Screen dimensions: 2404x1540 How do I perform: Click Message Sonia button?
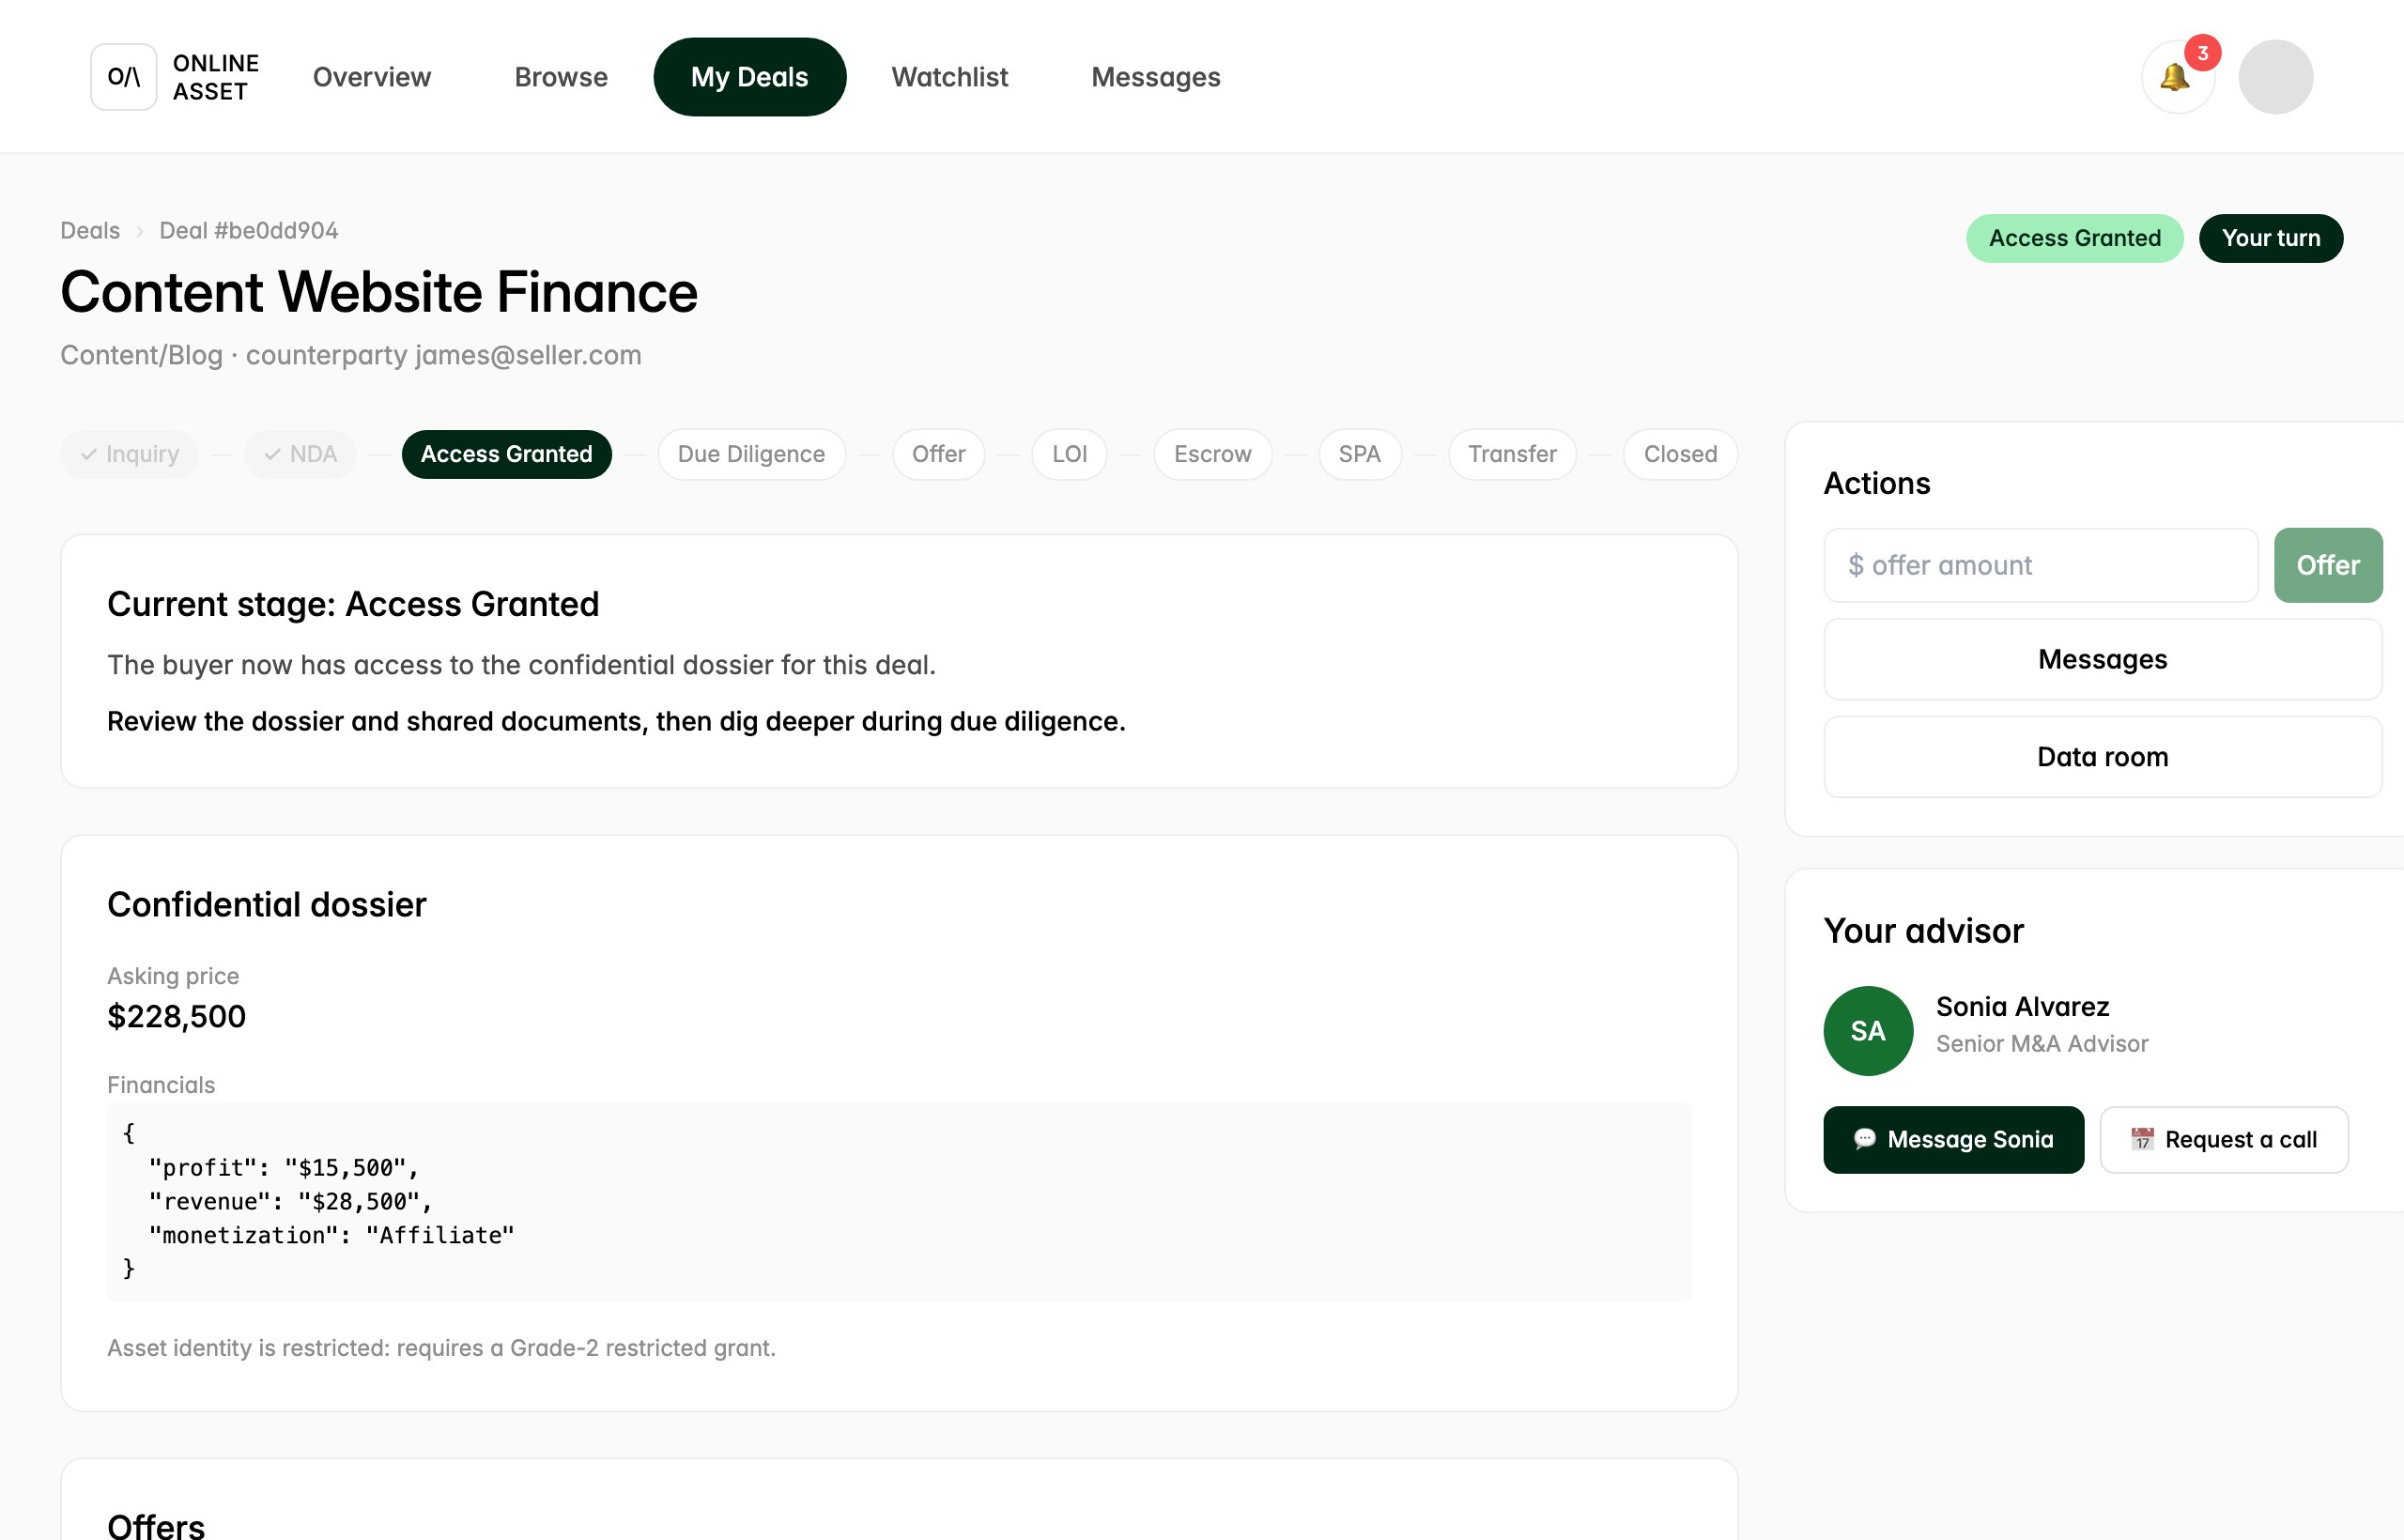click(1953, 1139)
